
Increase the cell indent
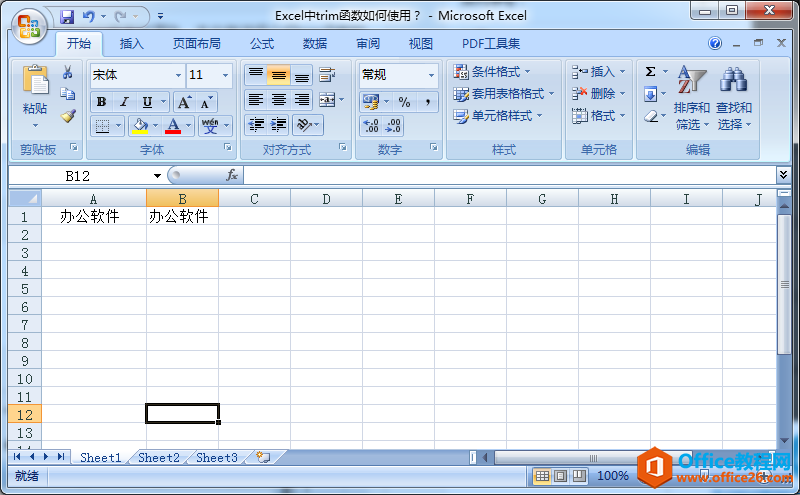(x=279, y=125)
